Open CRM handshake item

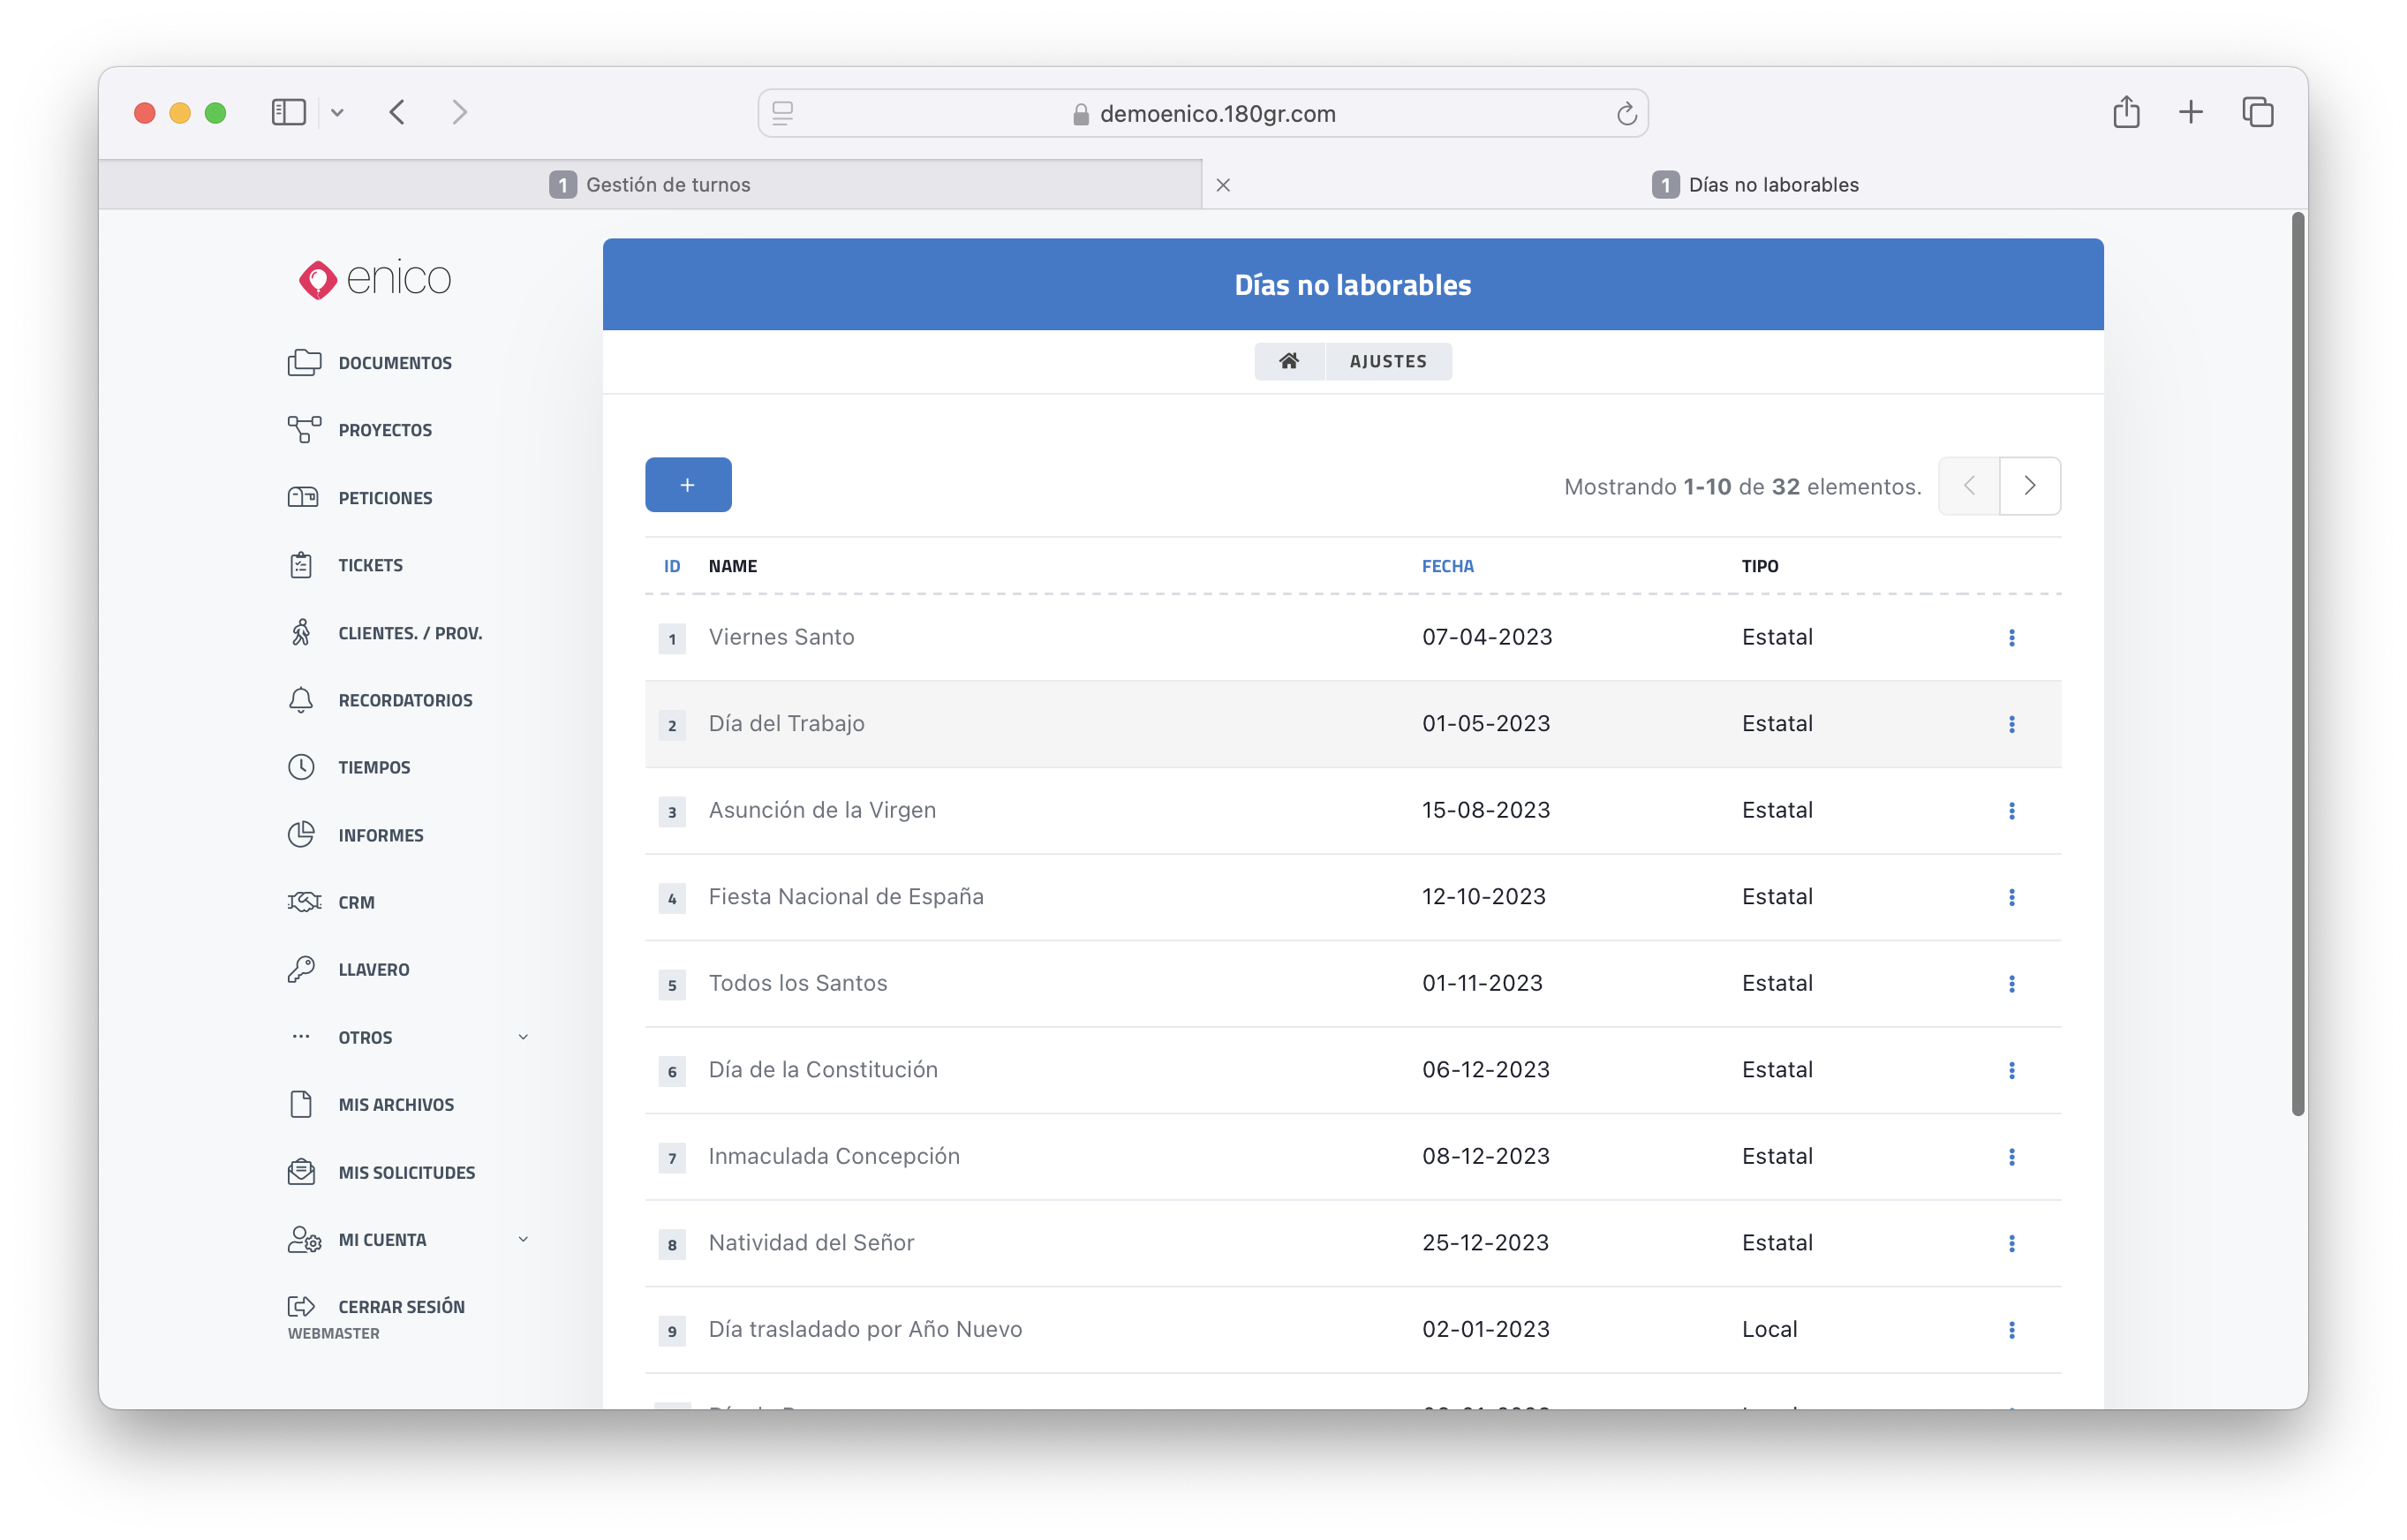355,902
